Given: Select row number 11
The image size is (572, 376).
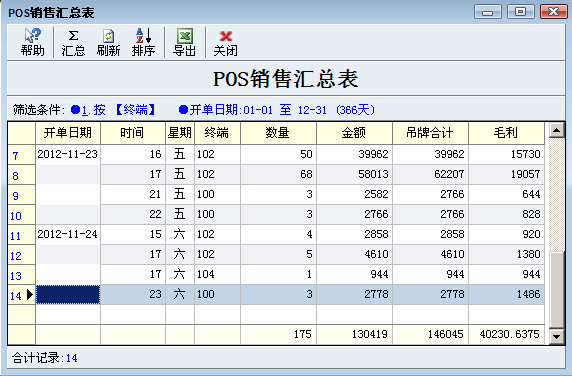Looking at the screenshot, I should tap(22, 235).
